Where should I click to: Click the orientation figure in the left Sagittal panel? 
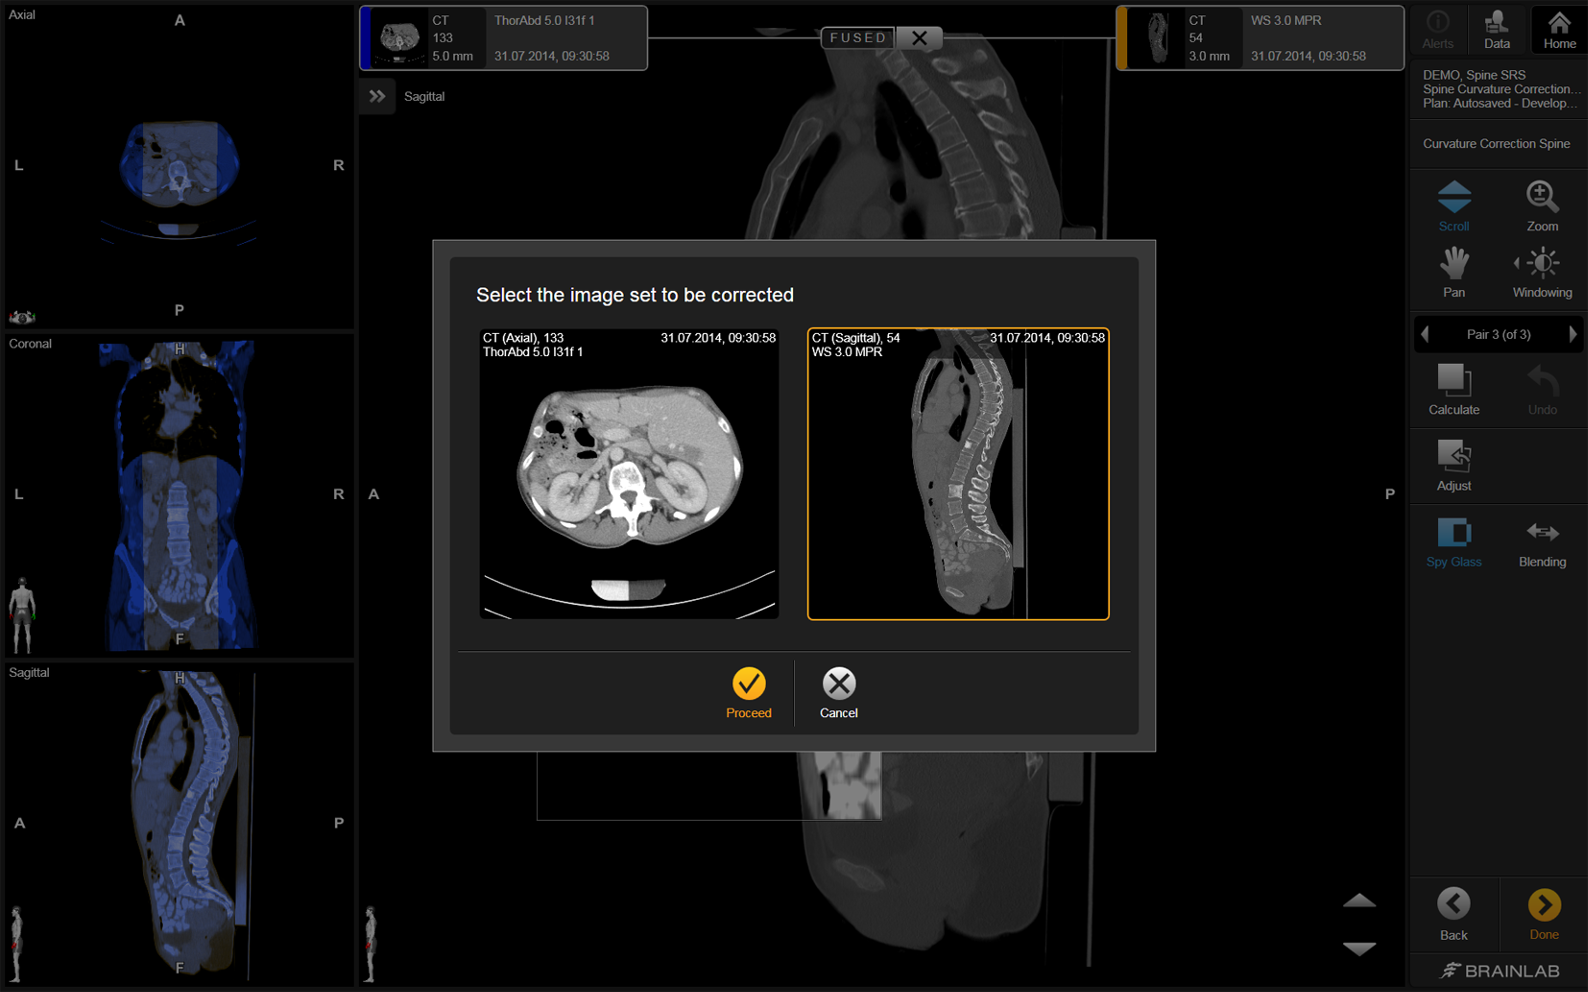point(16,944)
